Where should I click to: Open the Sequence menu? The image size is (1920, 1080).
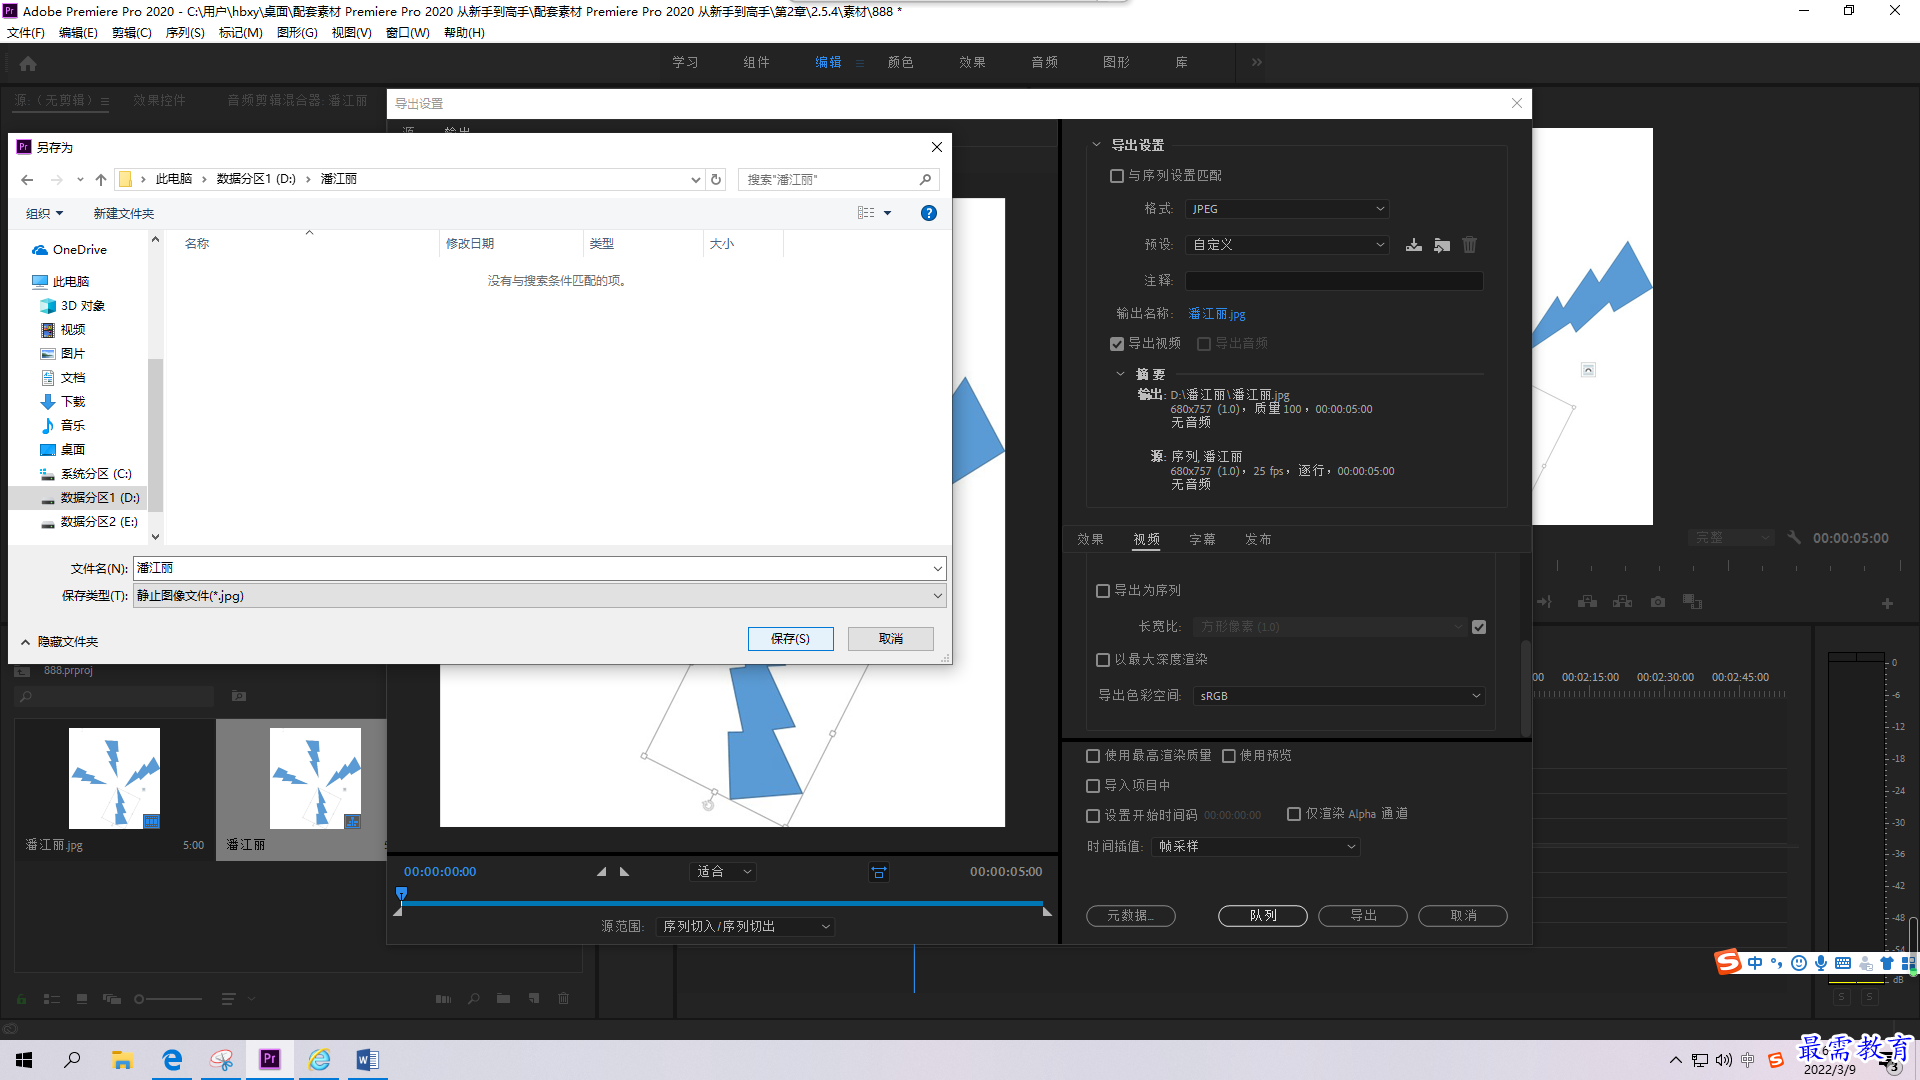185,33
